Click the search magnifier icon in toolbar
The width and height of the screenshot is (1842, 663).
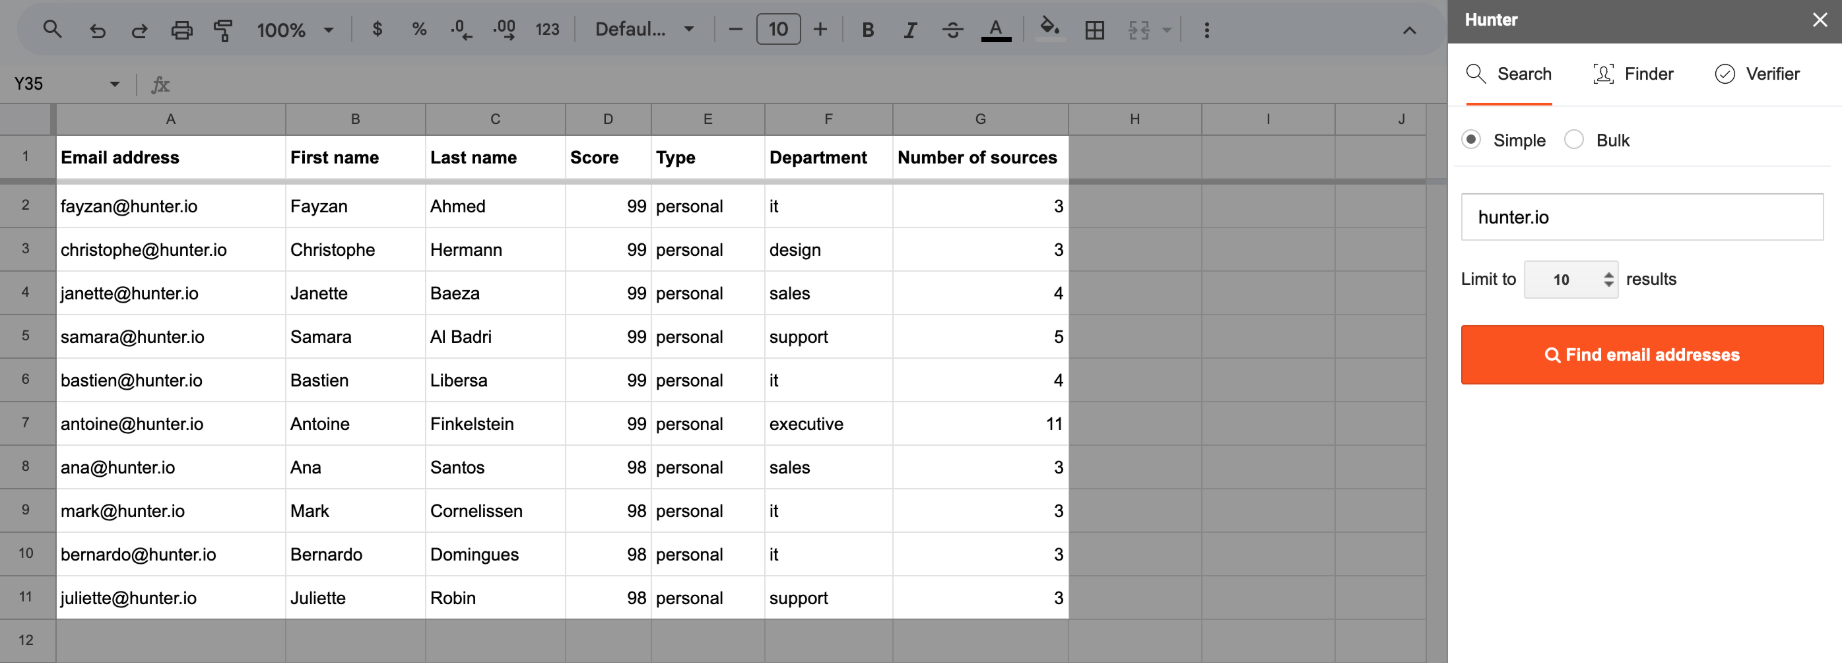52,30
